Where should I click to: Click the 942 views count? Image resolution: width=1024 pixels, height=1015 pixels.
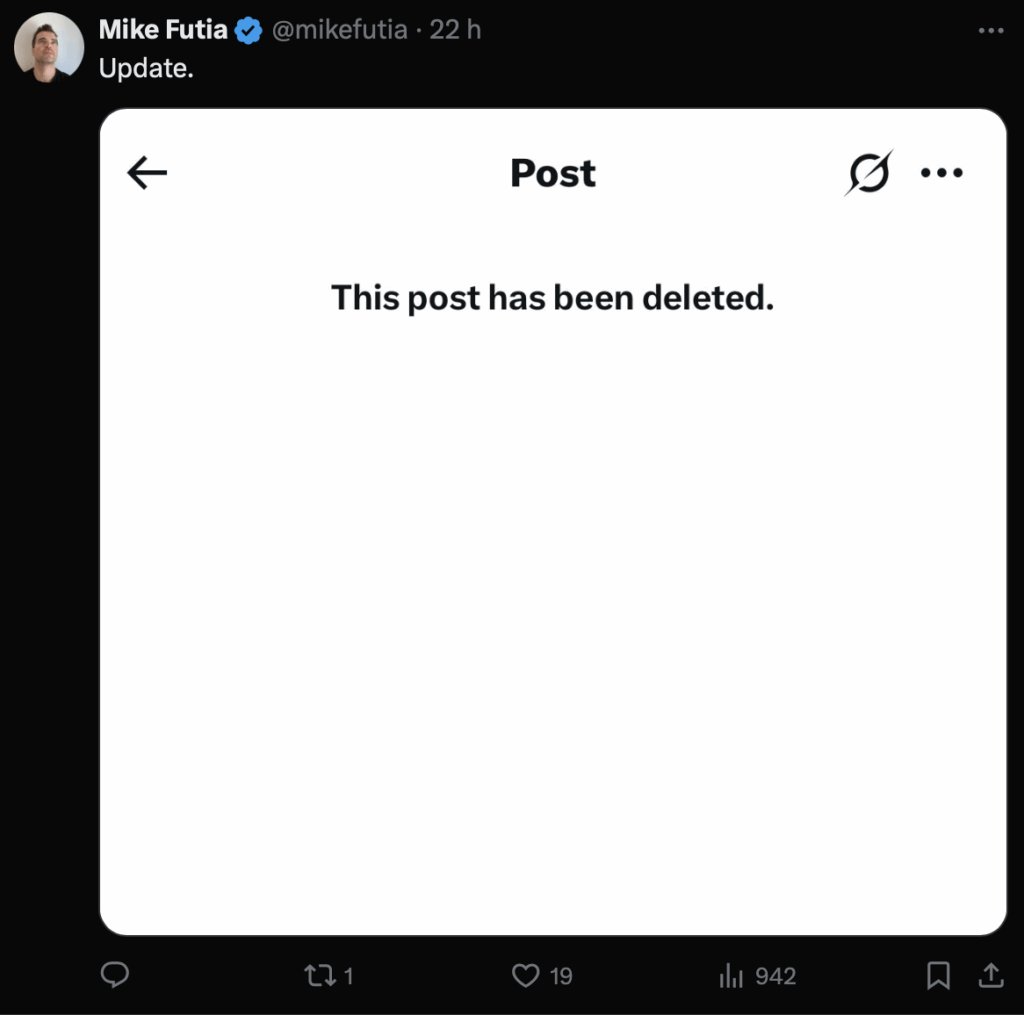[776, 976]
